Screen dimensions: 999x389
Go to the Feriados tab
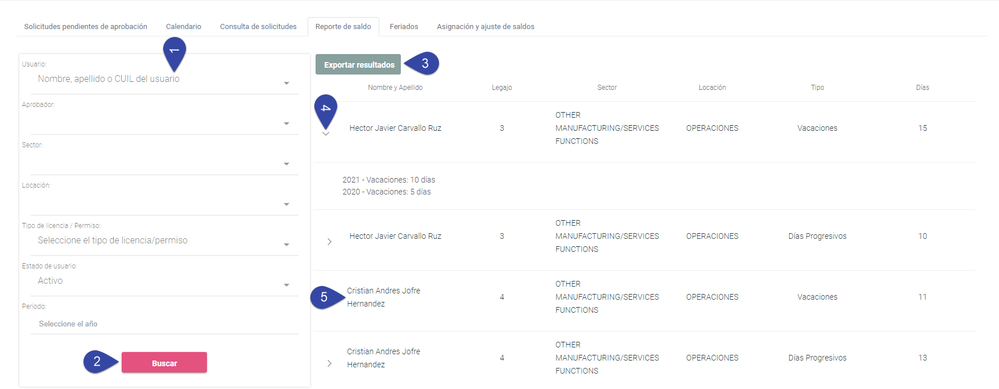pos(404,27)
